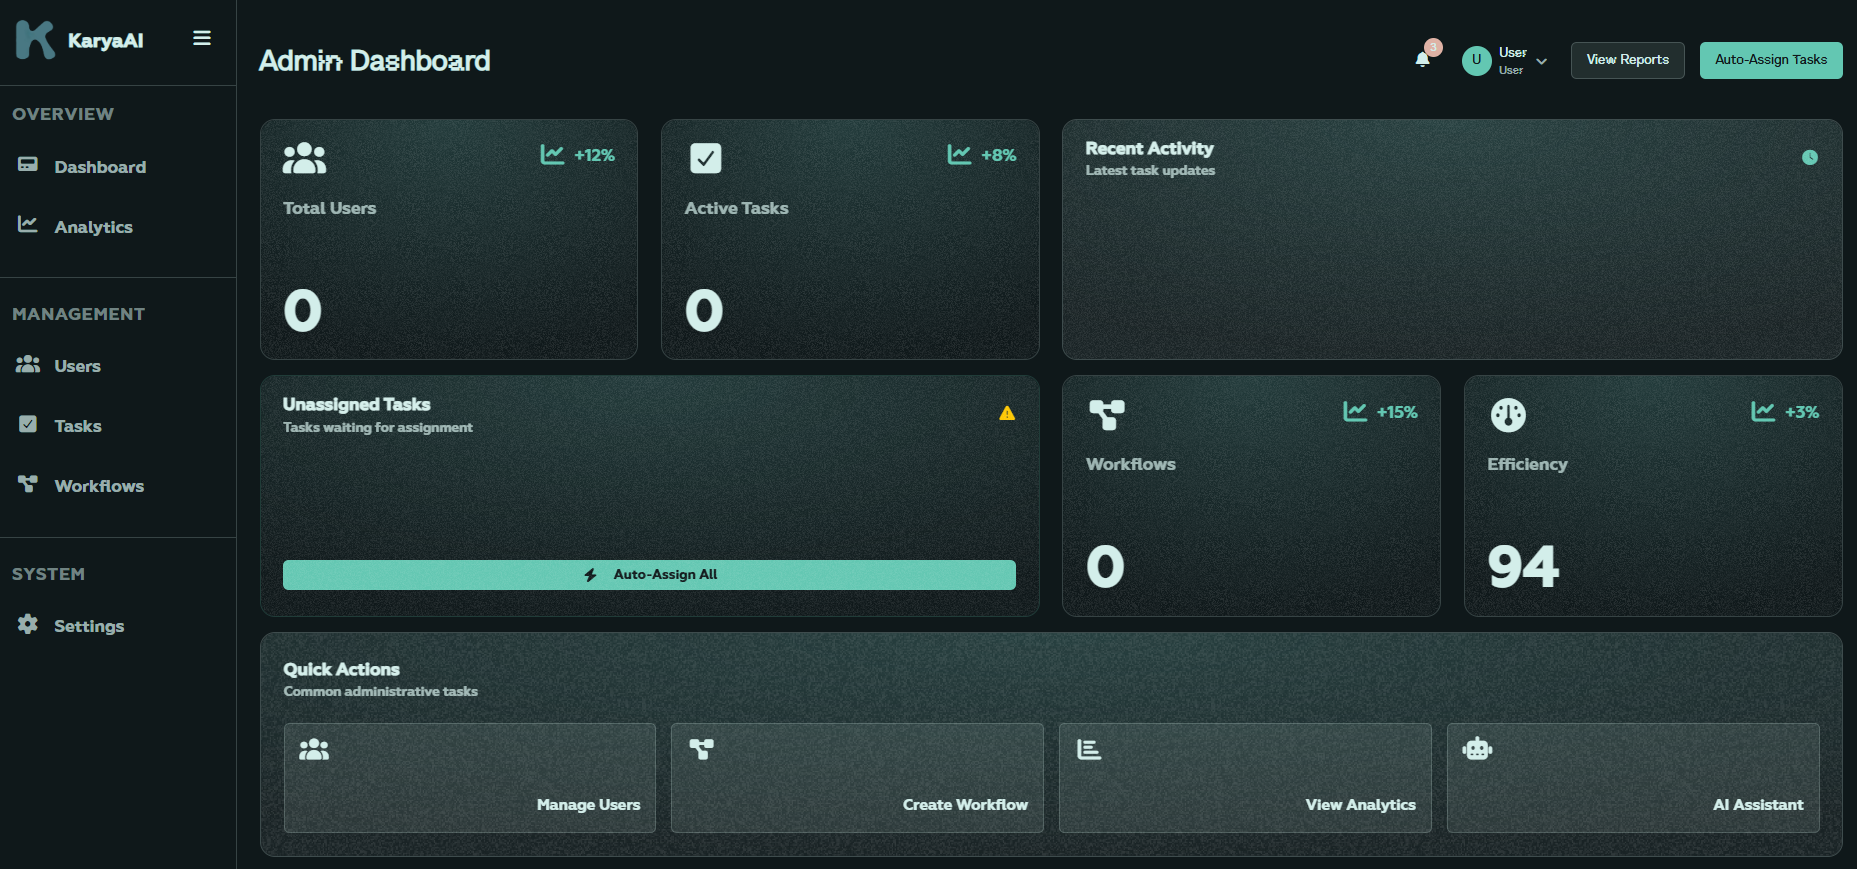Open the AI Assistant quick action

pyautogui.click(x=1632, y=778)
